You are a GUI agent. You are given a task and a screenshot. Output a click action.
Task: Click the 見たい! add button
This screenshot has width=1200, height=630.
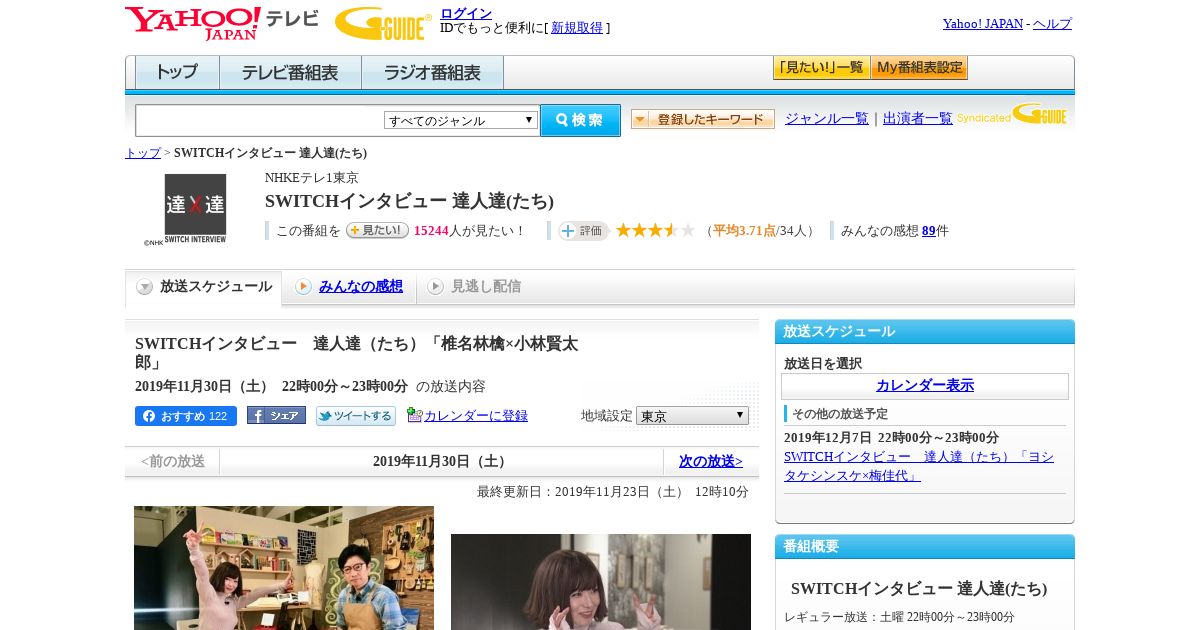pyautogui.click(x=377, y=230)
